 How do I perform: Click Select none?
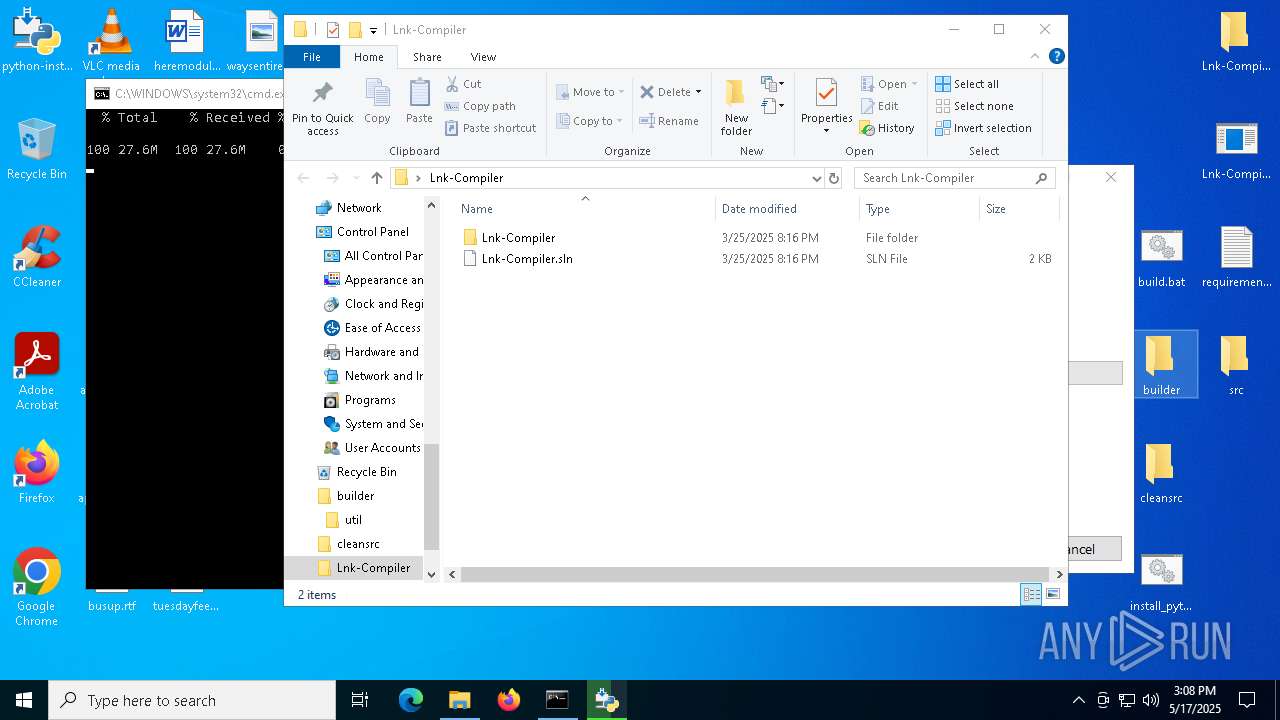(974, 106)
